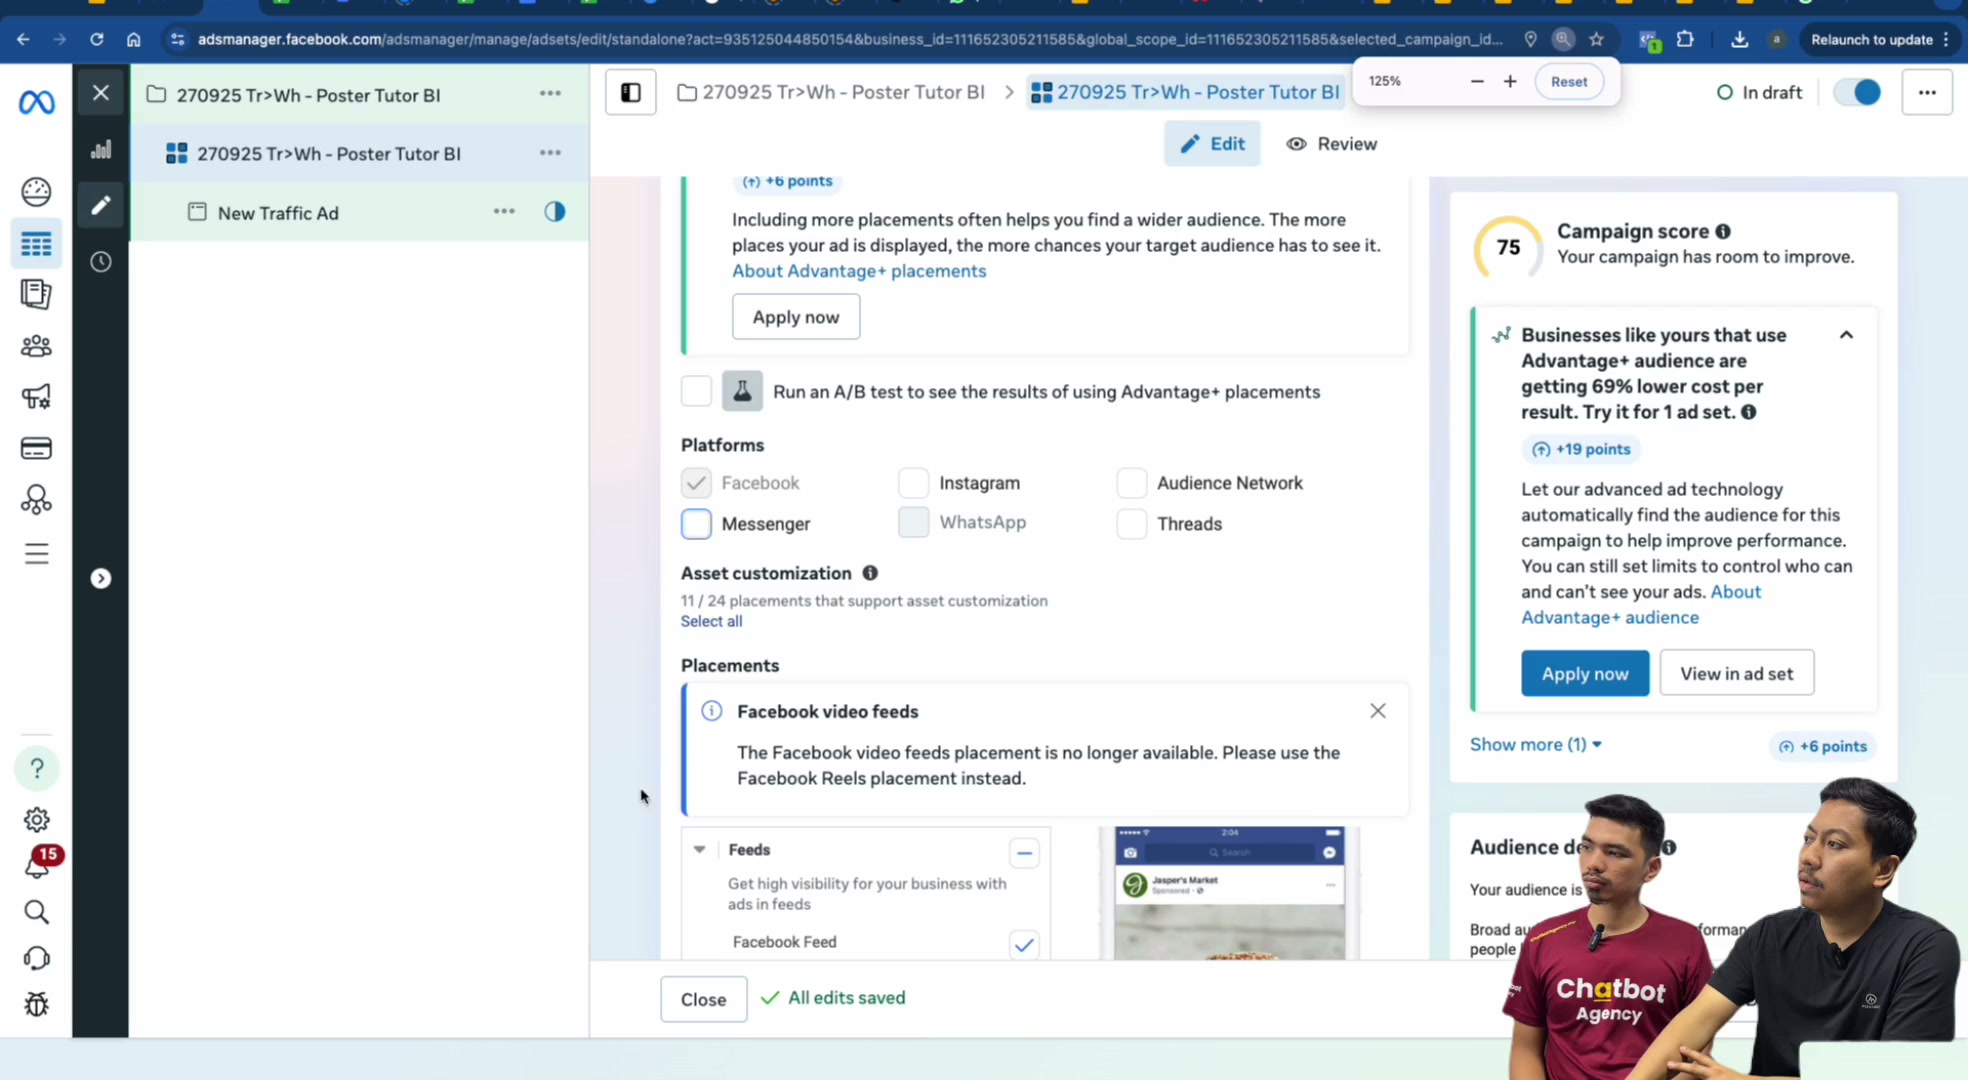Click the bug report icon

[x=36, y=1004]
